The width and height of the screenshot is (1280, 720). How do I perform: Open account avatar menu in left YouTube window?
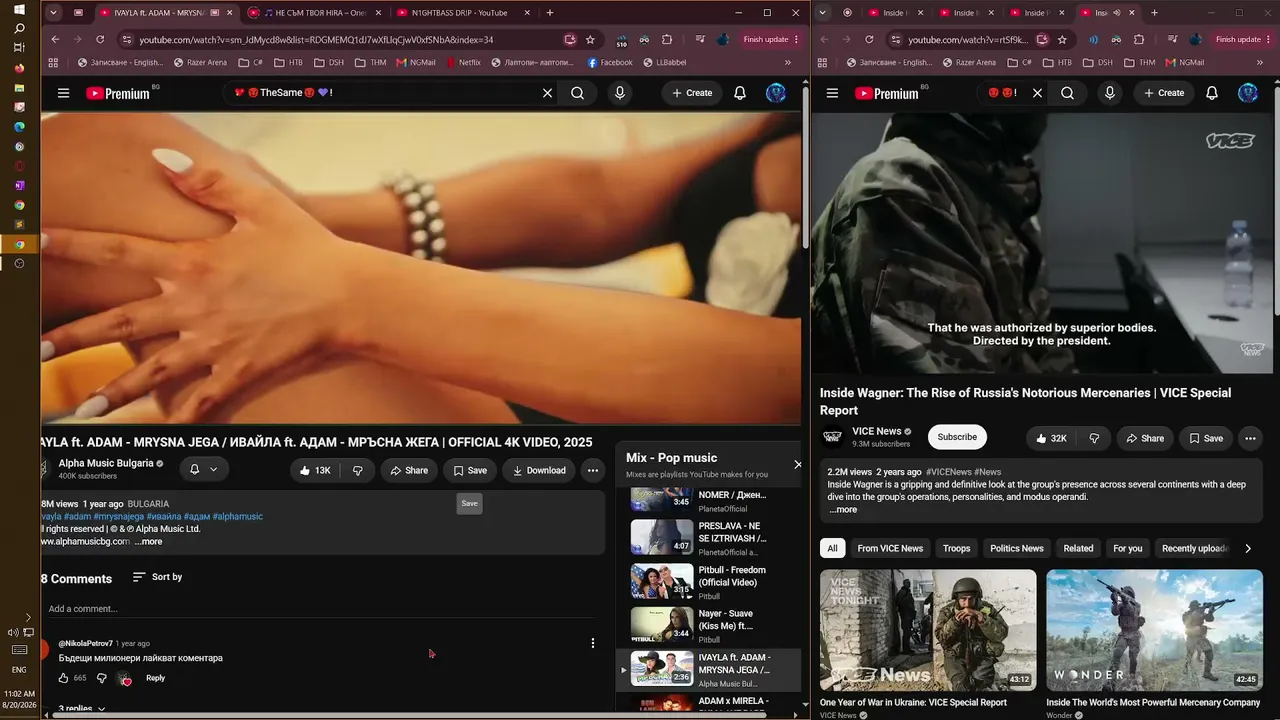click(x=776, y=93)
